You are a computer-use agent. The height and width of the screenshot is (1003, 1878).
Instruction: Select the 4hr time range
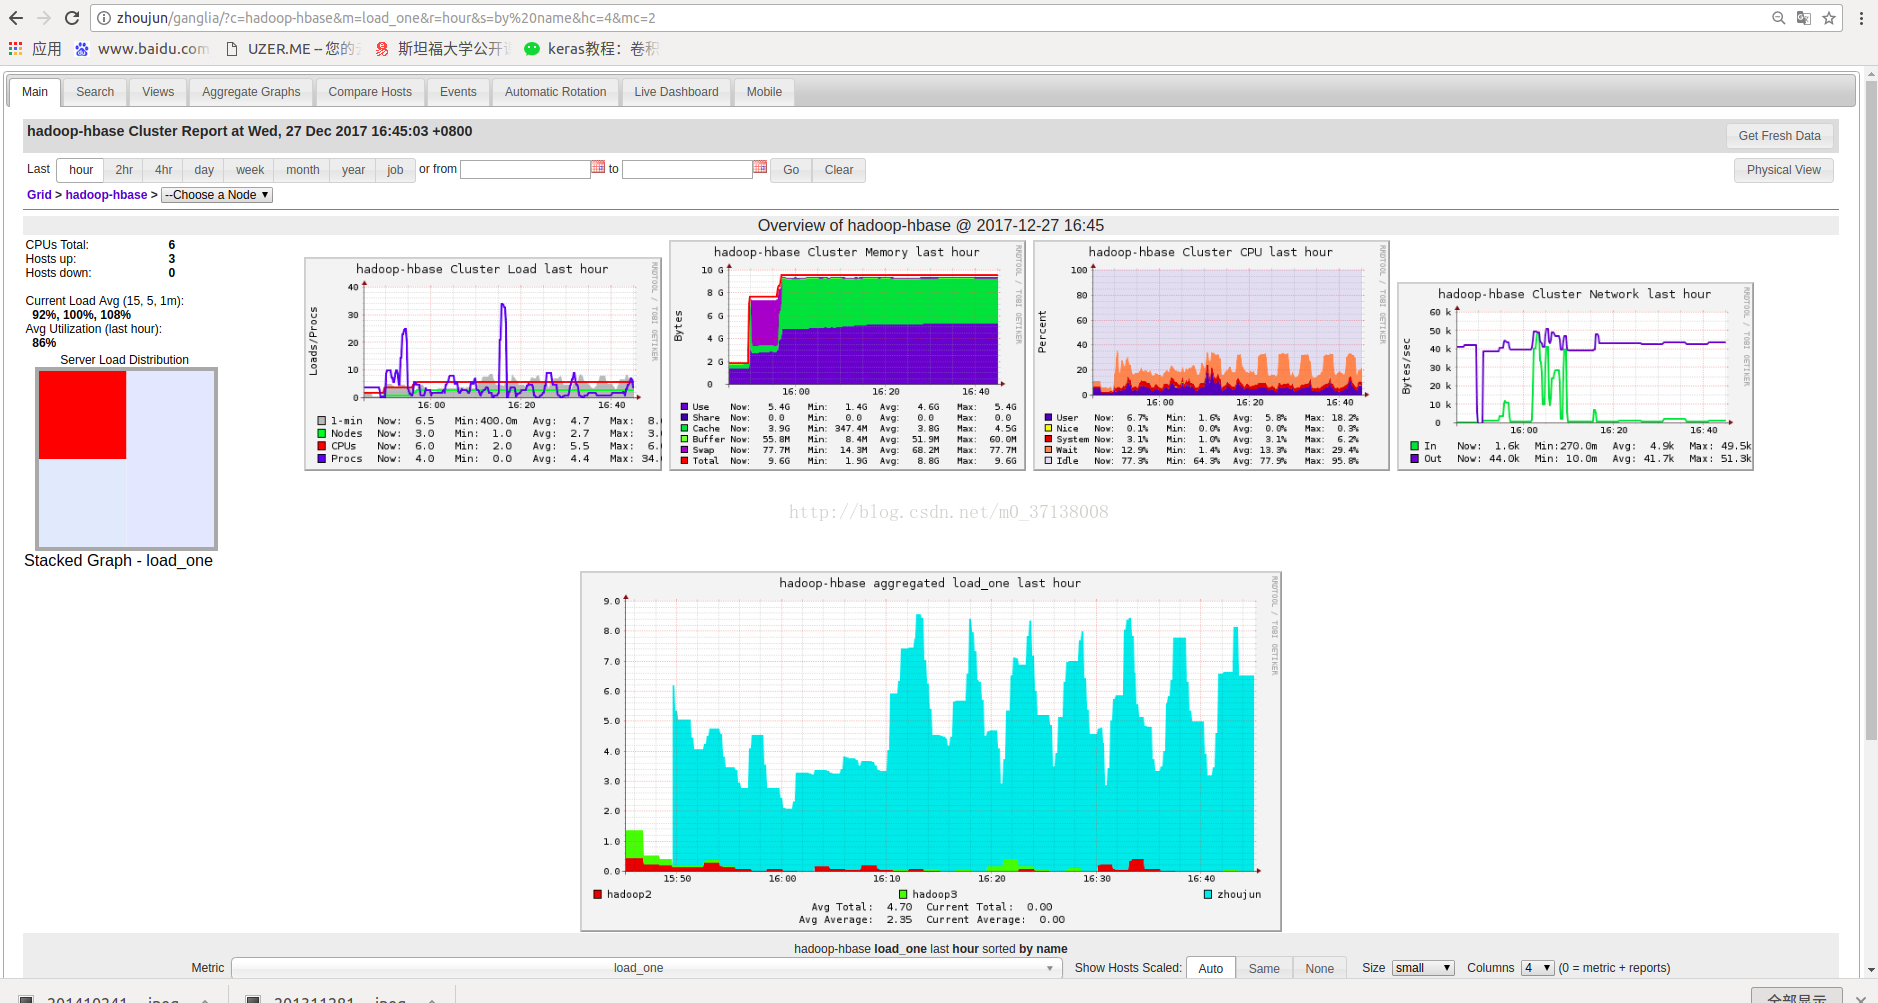pyautogui.click(x=163, y=170)
